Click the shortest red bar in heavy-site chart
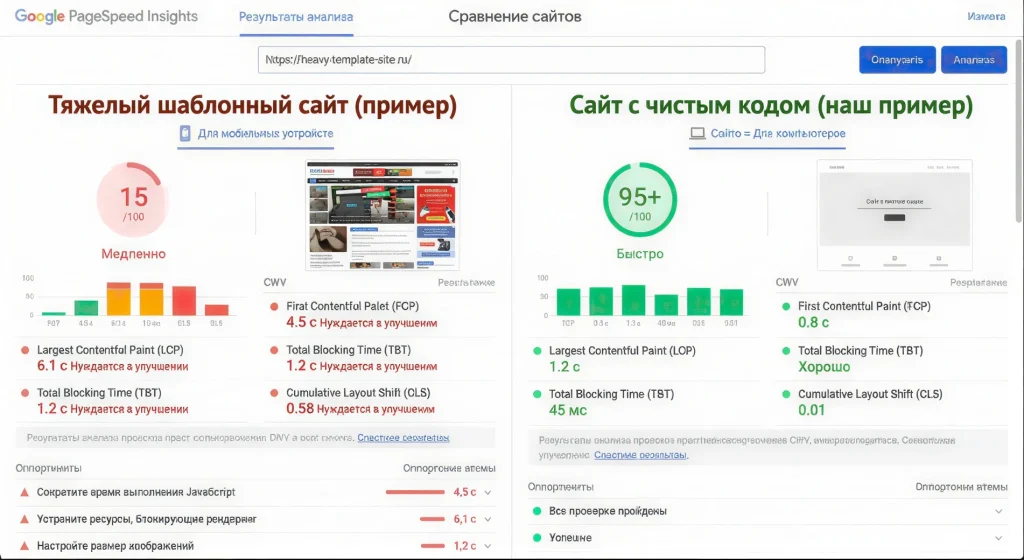Image resolution: width=1024 pixels, height=560 pixels. pyautogui.click(x=217, y=310)
